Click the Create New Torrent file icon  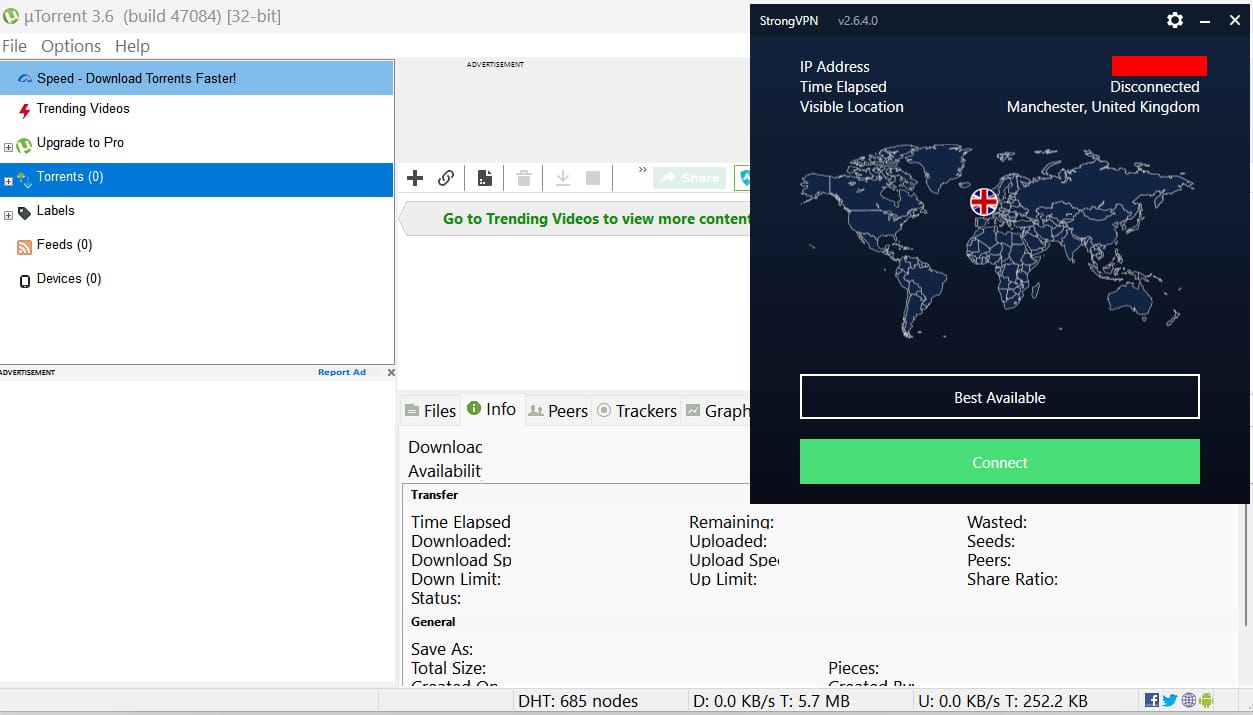pyautogui.click(x=484, y=178)
